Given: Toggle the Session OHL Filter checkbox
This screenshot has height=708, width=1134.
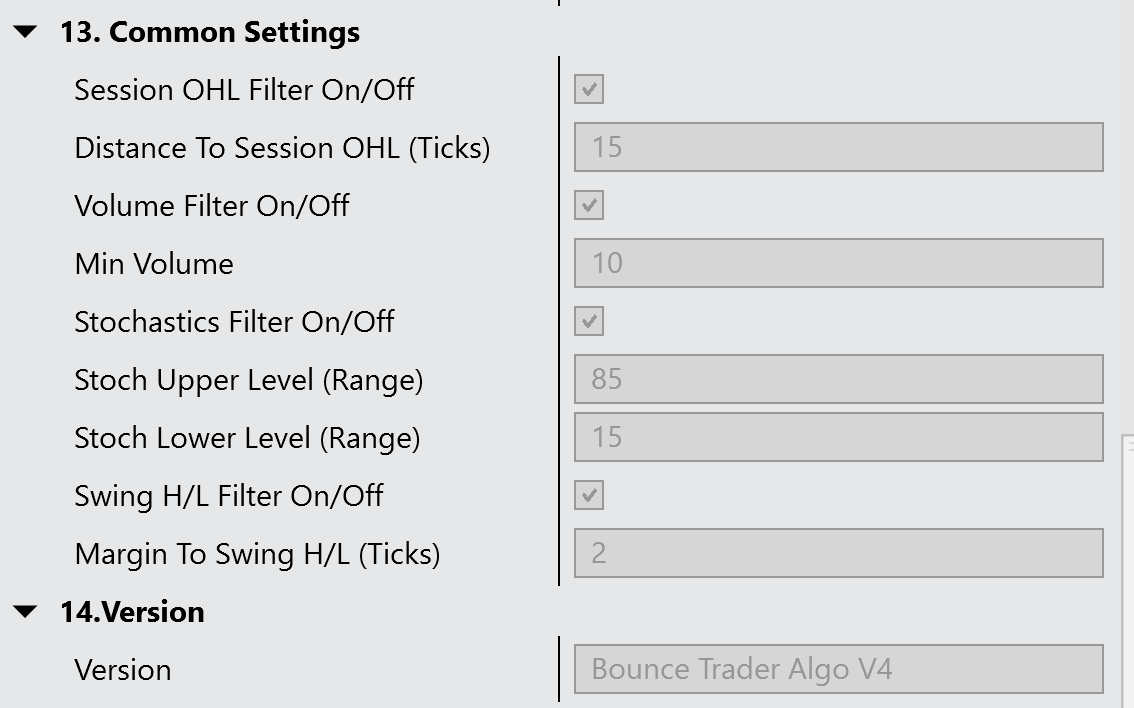Looking at the screenshot, I should (x=589, y=90).
